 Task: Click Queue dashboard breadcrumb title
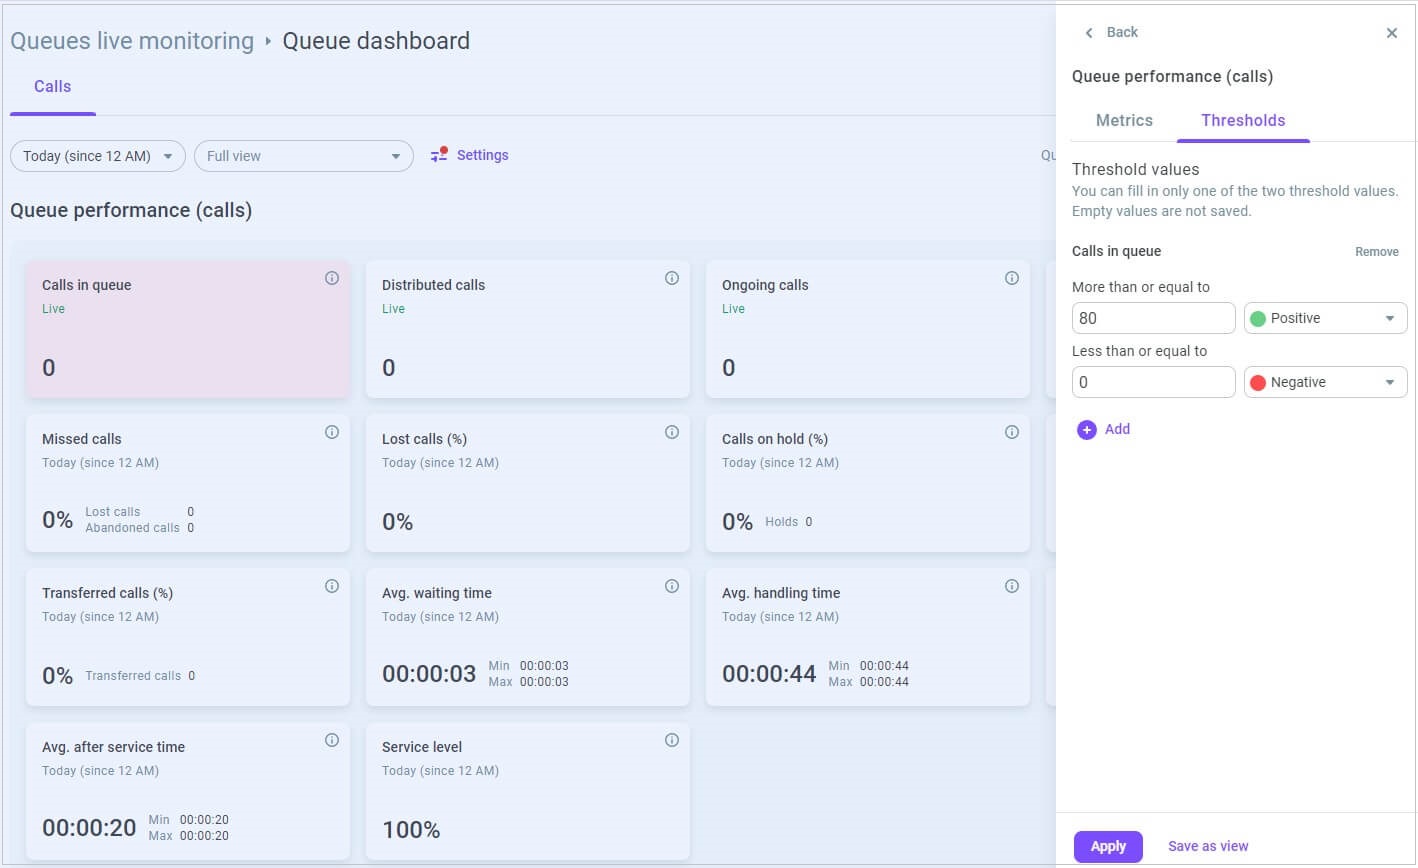376,41
